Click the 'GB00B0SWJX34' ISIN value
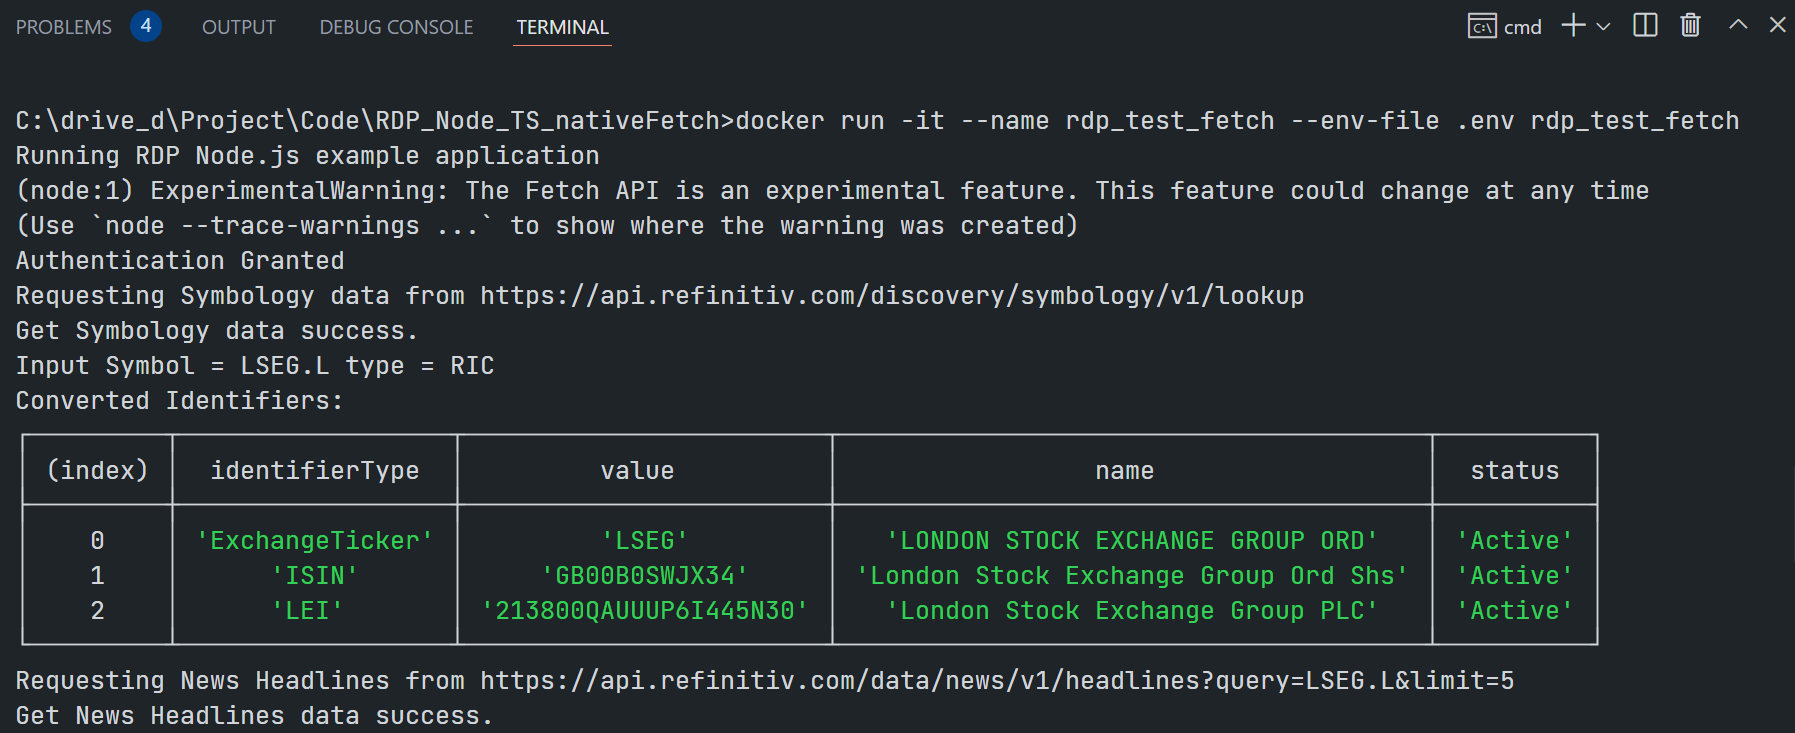1795x733 pixels. [x=645, y=576]
